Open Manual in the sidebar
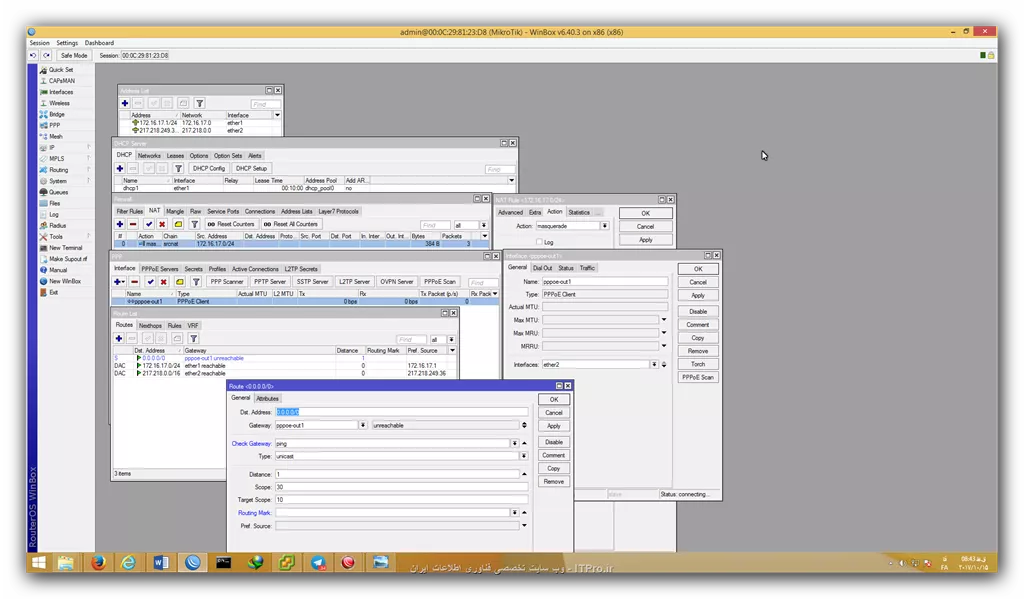1024x599 pixels. click(57, 270)
